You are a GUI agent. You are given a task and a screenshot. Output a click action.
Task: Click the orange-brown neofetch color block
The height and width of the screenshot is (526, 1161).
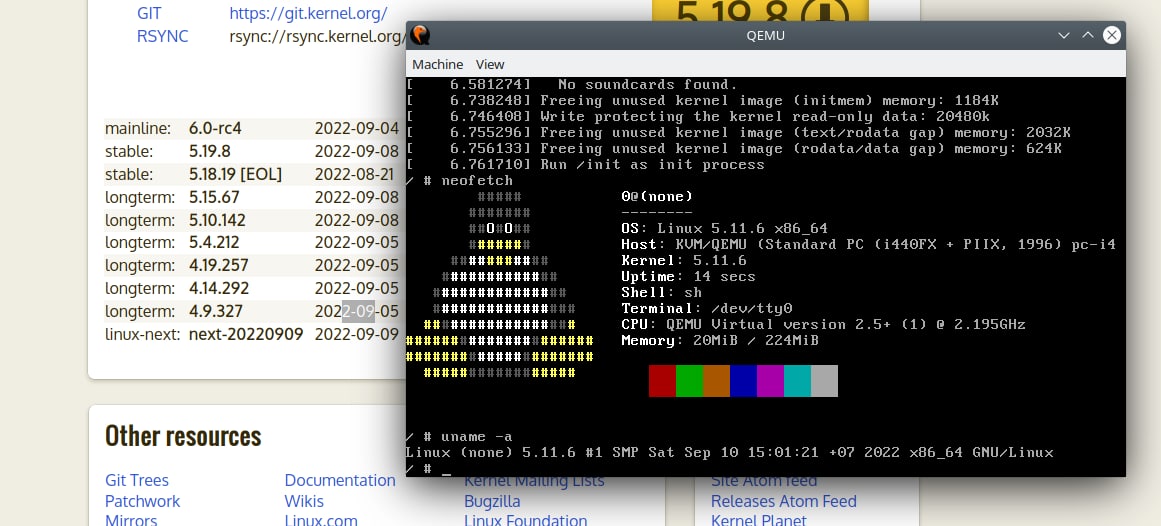point(716,381)
